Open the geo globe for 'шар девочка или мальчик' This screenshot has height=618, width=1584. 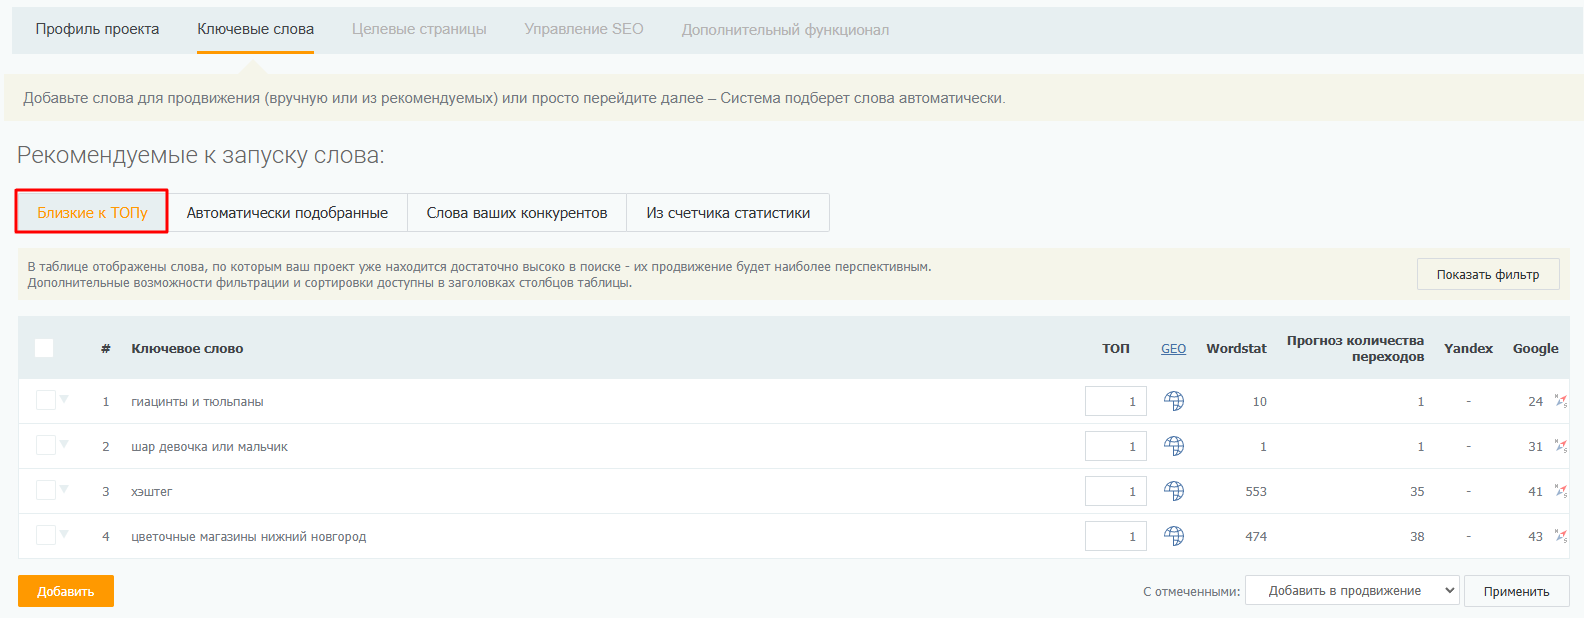click(1174, 446)
